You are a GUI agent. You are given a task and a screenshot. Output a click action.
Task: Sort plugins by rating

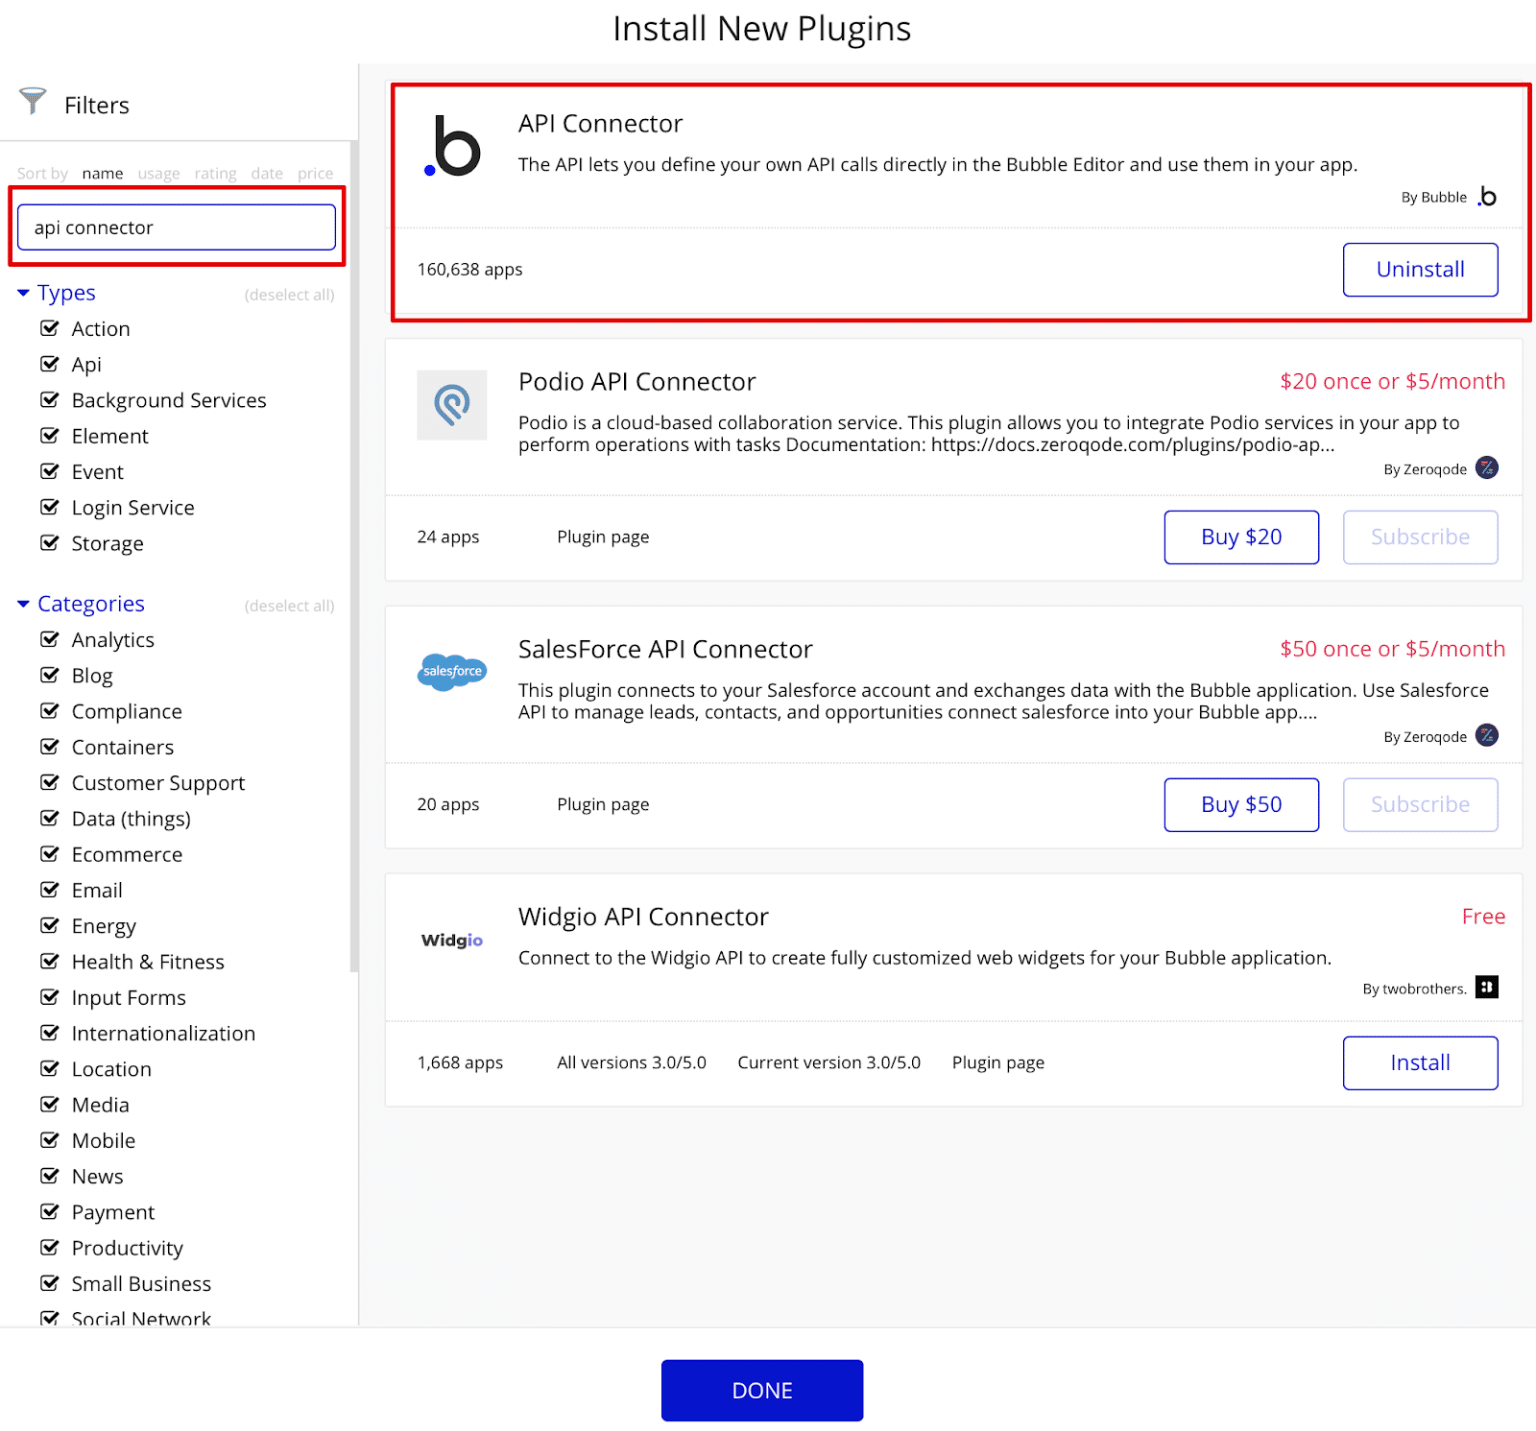coord(215,174)
